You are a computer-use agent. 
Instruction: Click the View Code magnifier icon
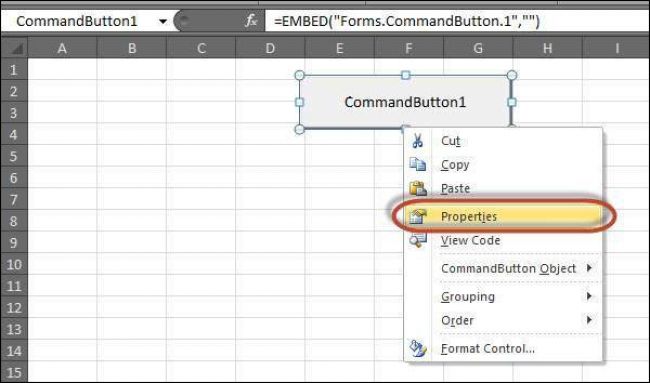tap(418, 240)
